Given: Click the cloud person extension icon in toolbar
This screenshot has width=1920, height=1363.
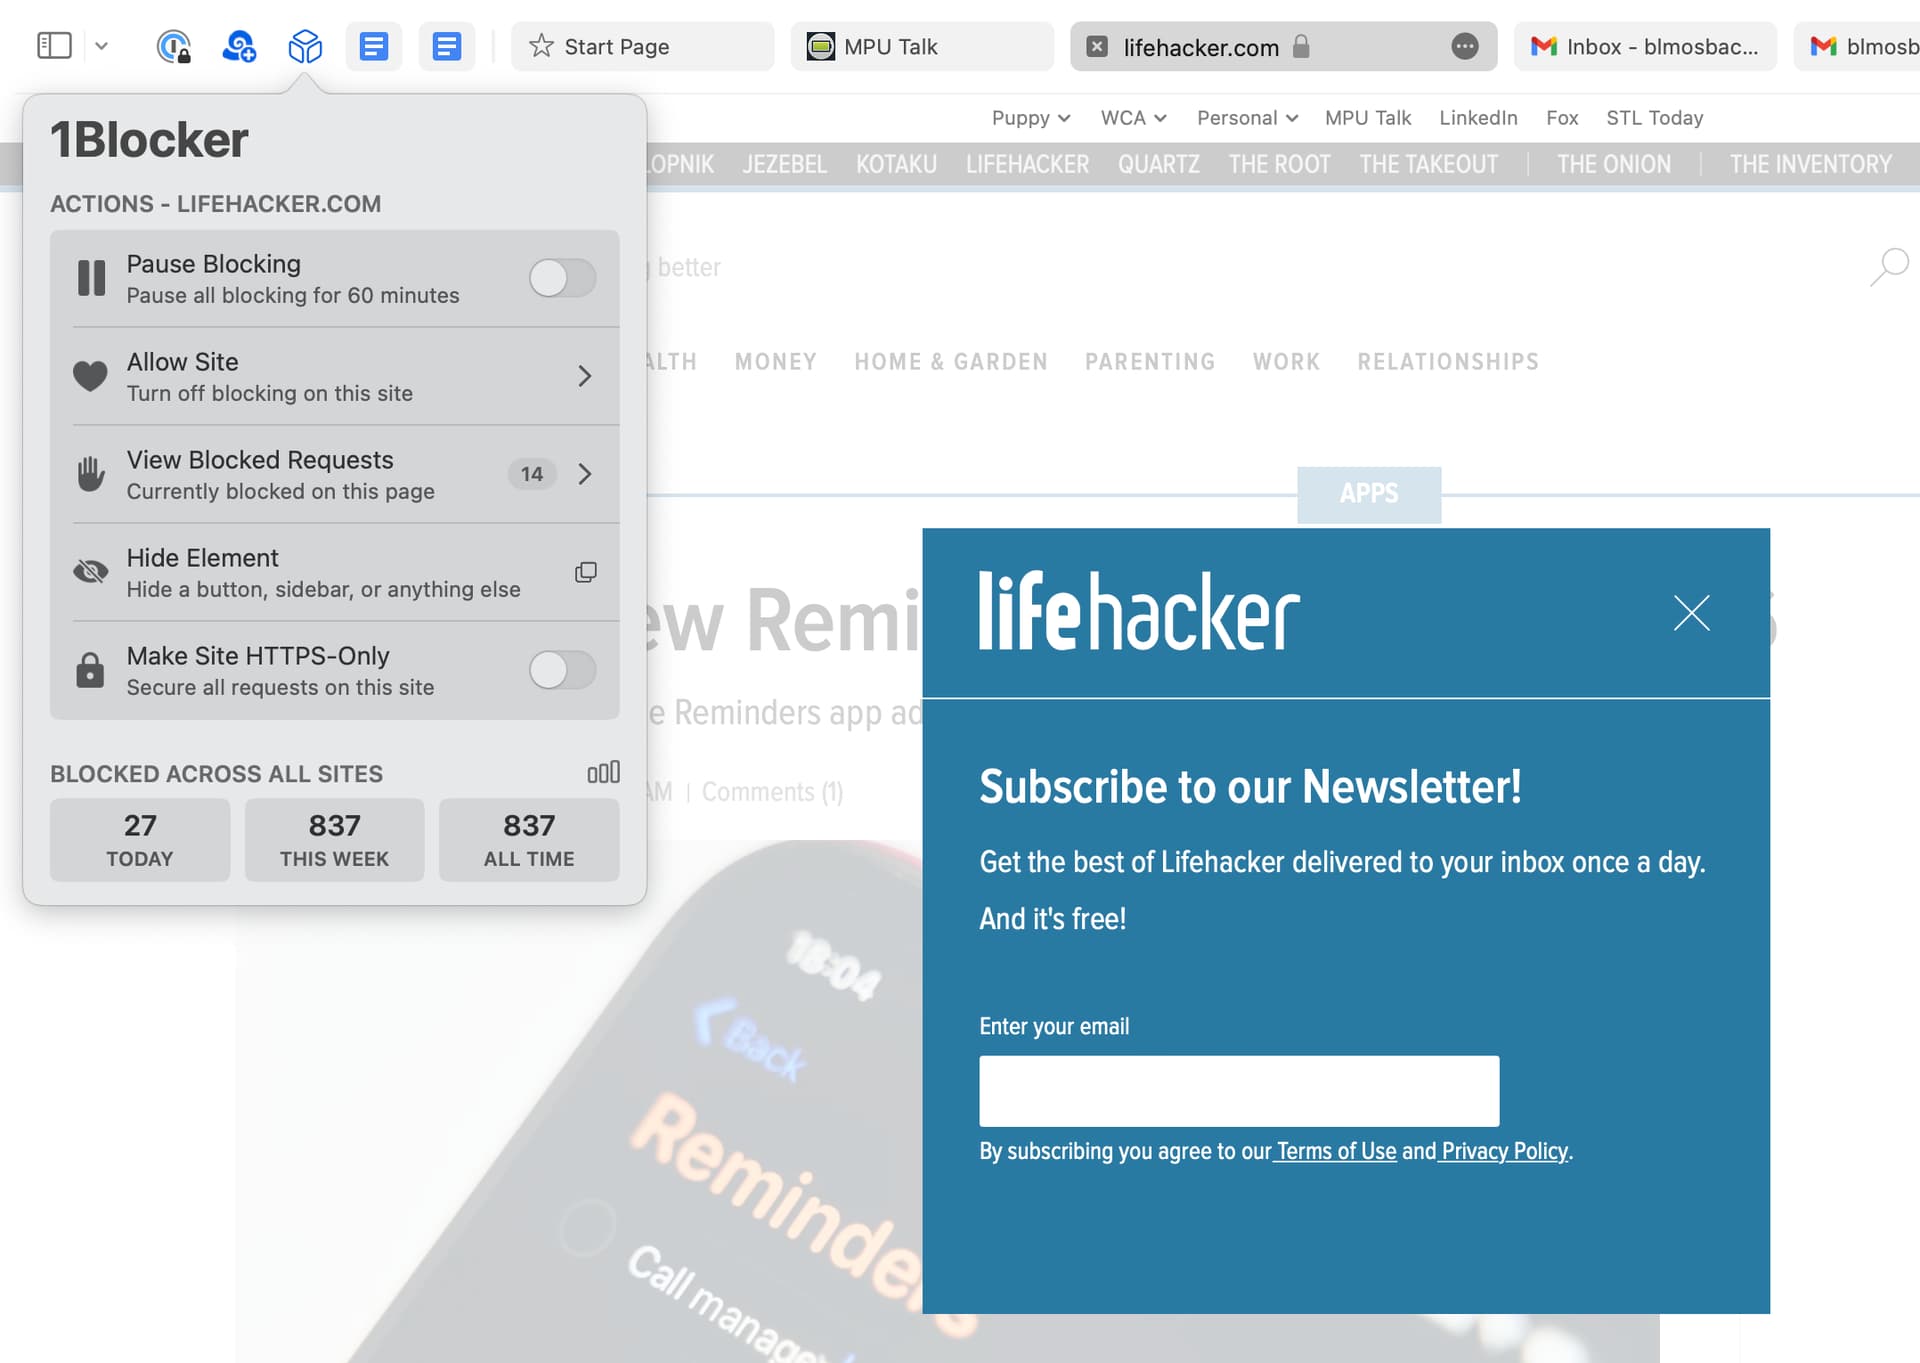Looking at the screenshot, I should click(x=239, y=46).
